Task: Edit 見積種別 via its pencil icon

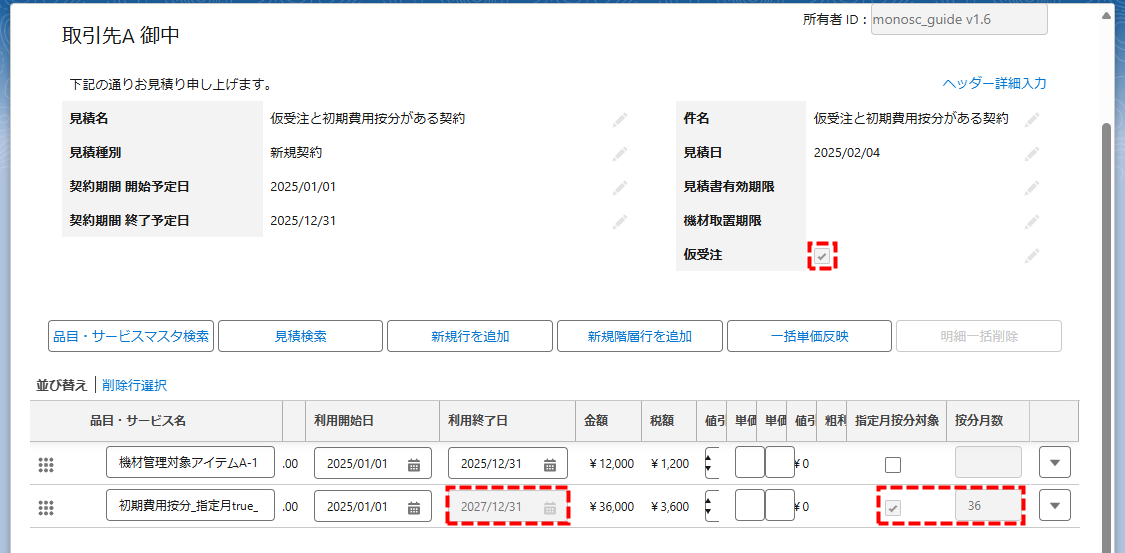Action: pyautogui.click(x=620, y=153)
